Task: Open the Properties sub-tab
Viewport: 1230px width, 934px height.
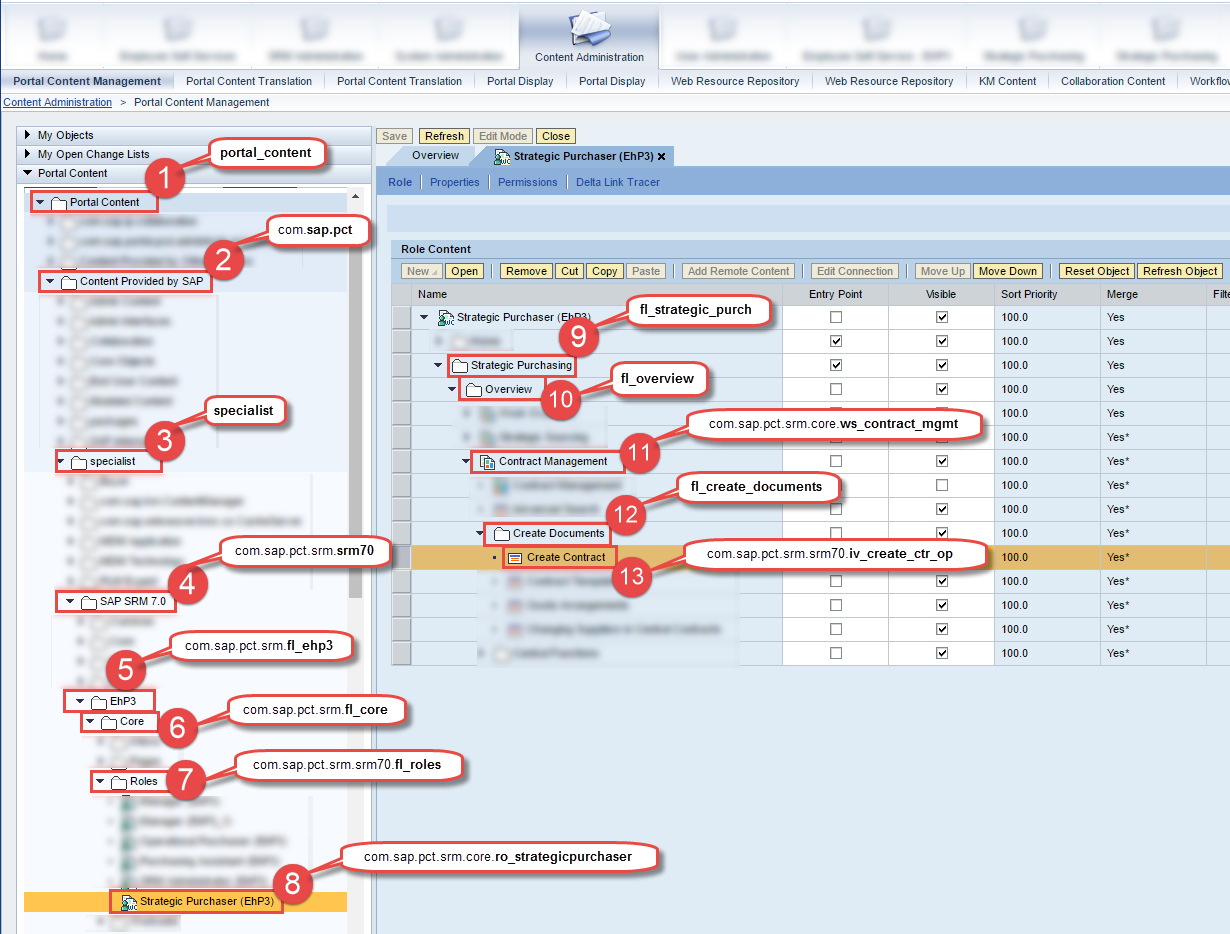Action: click(x=455, y=182)
